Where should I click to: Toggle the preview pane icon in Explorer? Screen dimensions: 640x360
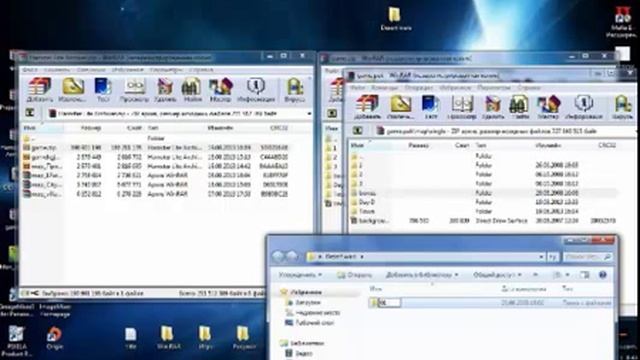tap(584, 275)
